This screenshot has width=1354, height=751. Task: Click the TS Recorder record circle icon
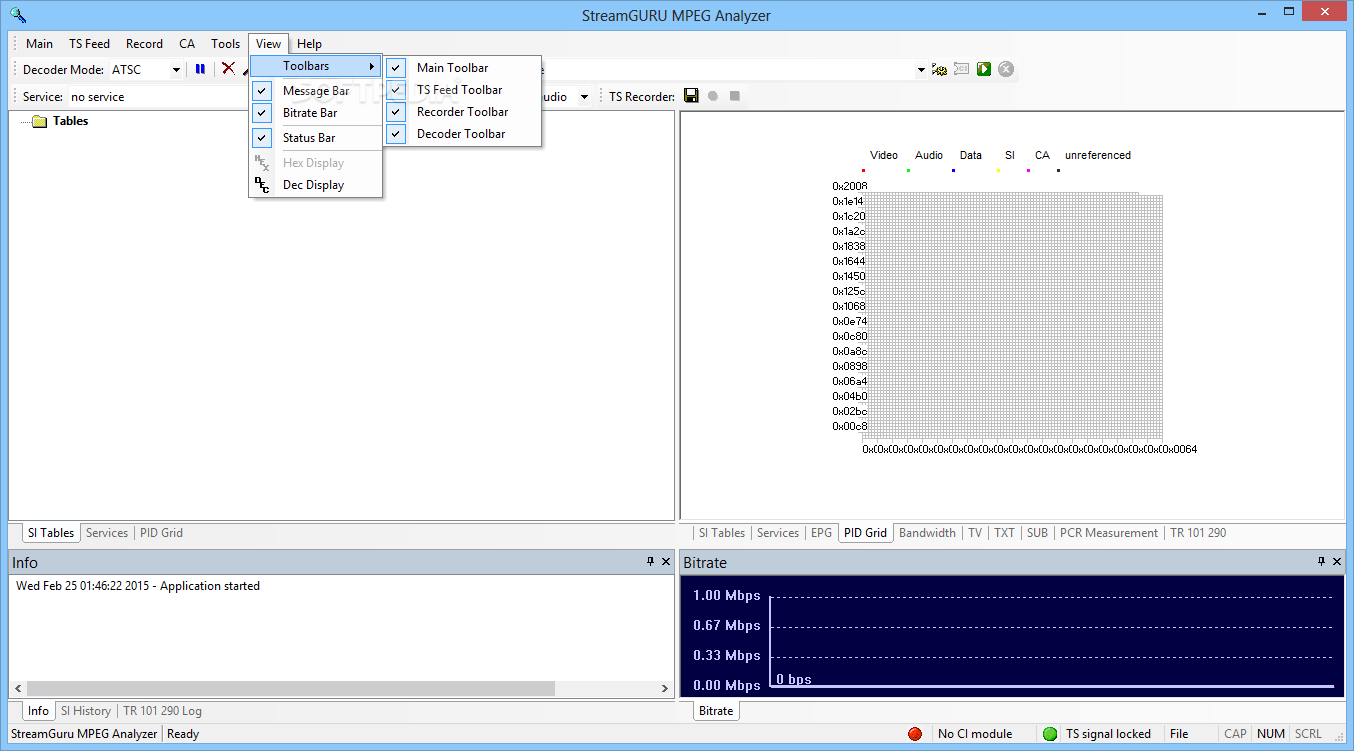click(x=713, y=96)
